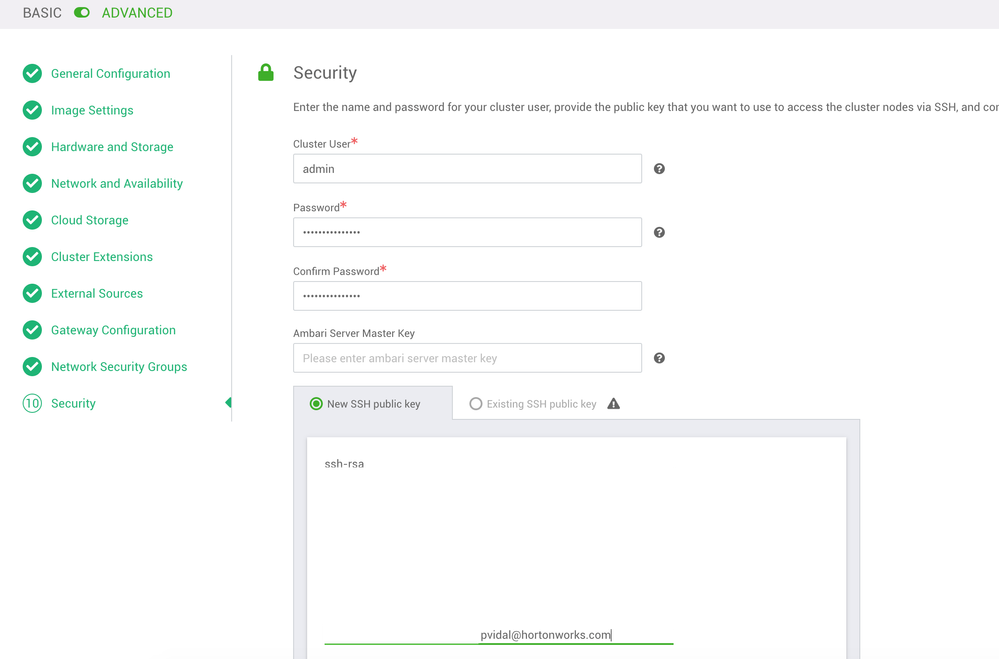Go to Network and Availability section
Screen dimensions: 999x659
(x=116, y=183)
